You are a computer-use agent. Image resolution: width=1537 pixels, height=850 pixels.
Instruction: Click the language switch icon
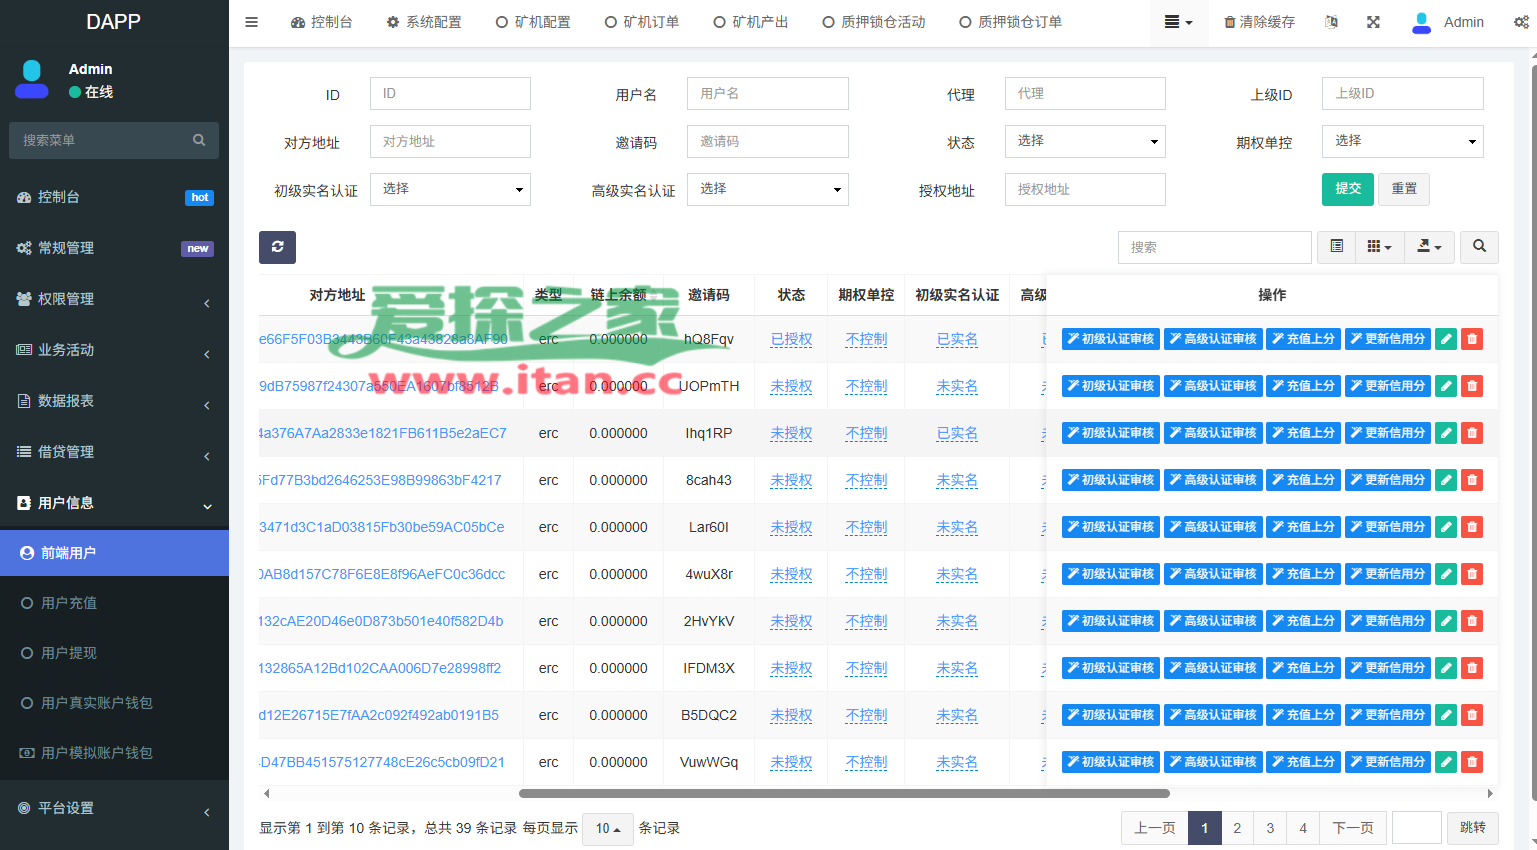1331,22
